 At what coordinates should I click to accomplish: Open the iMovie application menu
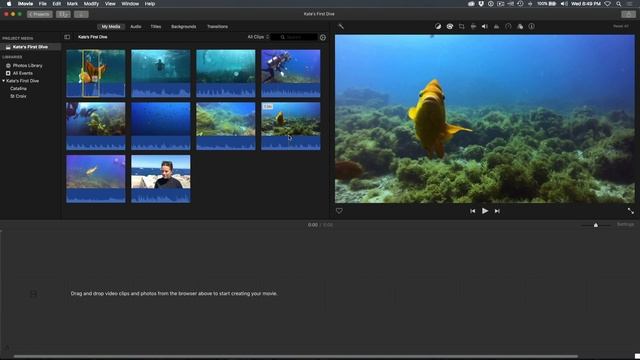pos(25,4)
